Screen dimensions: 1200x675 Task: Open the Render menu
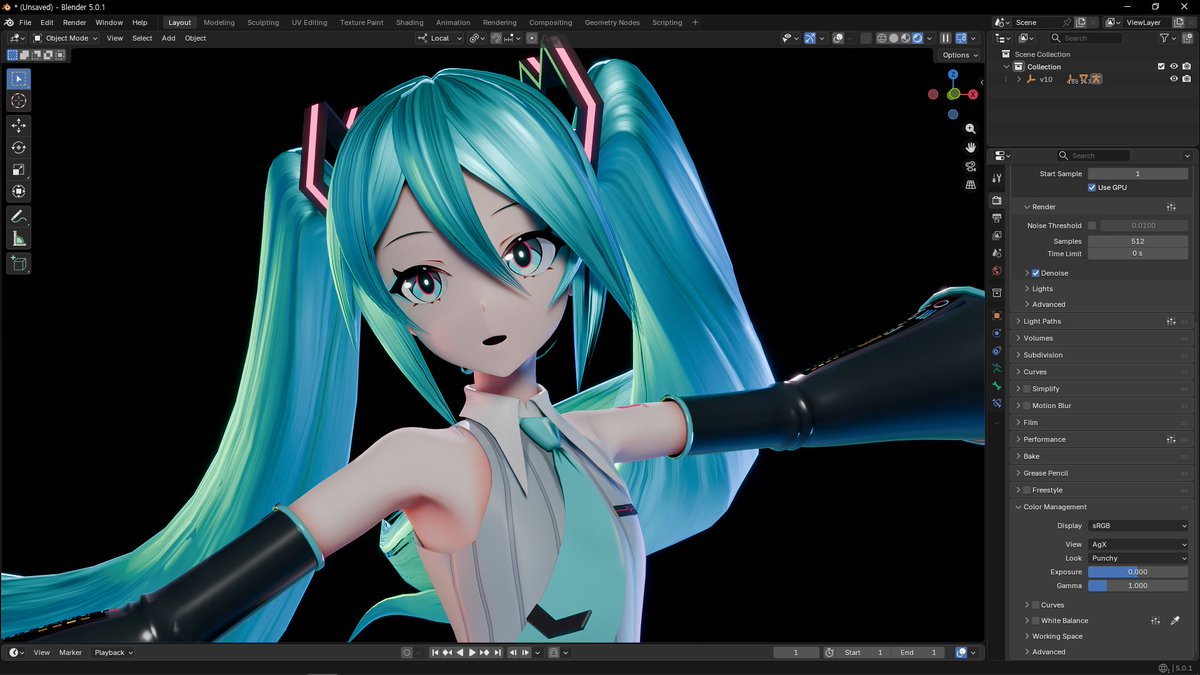[x=75, y=22]
